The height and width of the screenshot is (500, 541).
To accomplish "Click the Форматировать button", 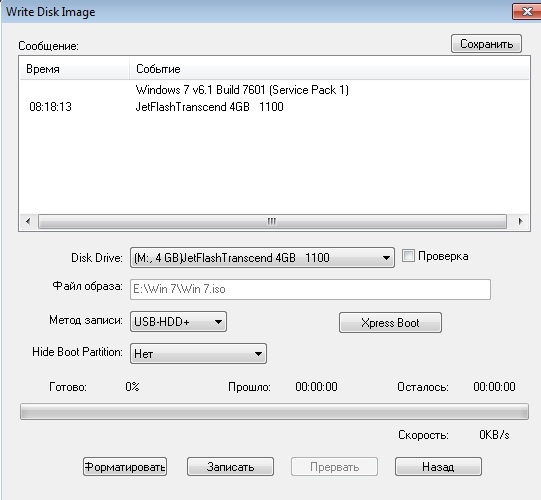I will tap(125, 467).
